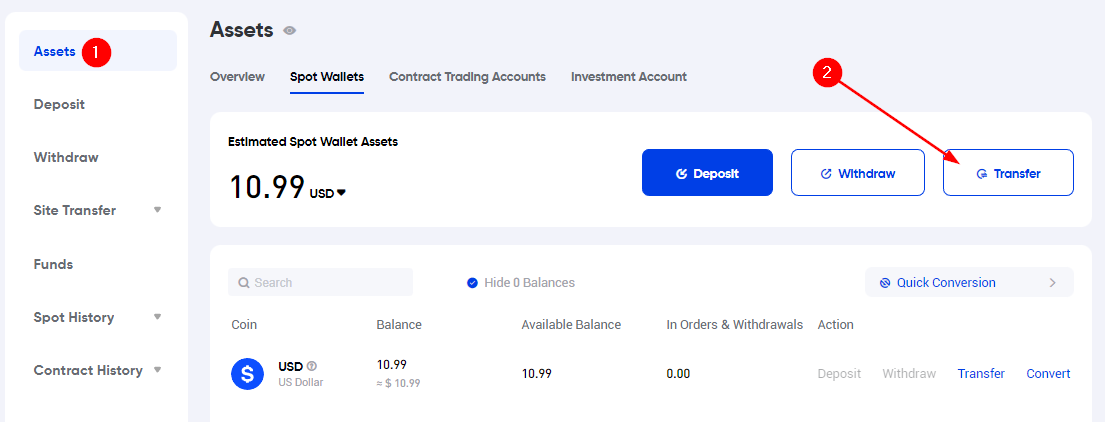This screenshot has height=422, width=1105.
Task: Click the 0.00 in orders value
Action: (678, 373)
